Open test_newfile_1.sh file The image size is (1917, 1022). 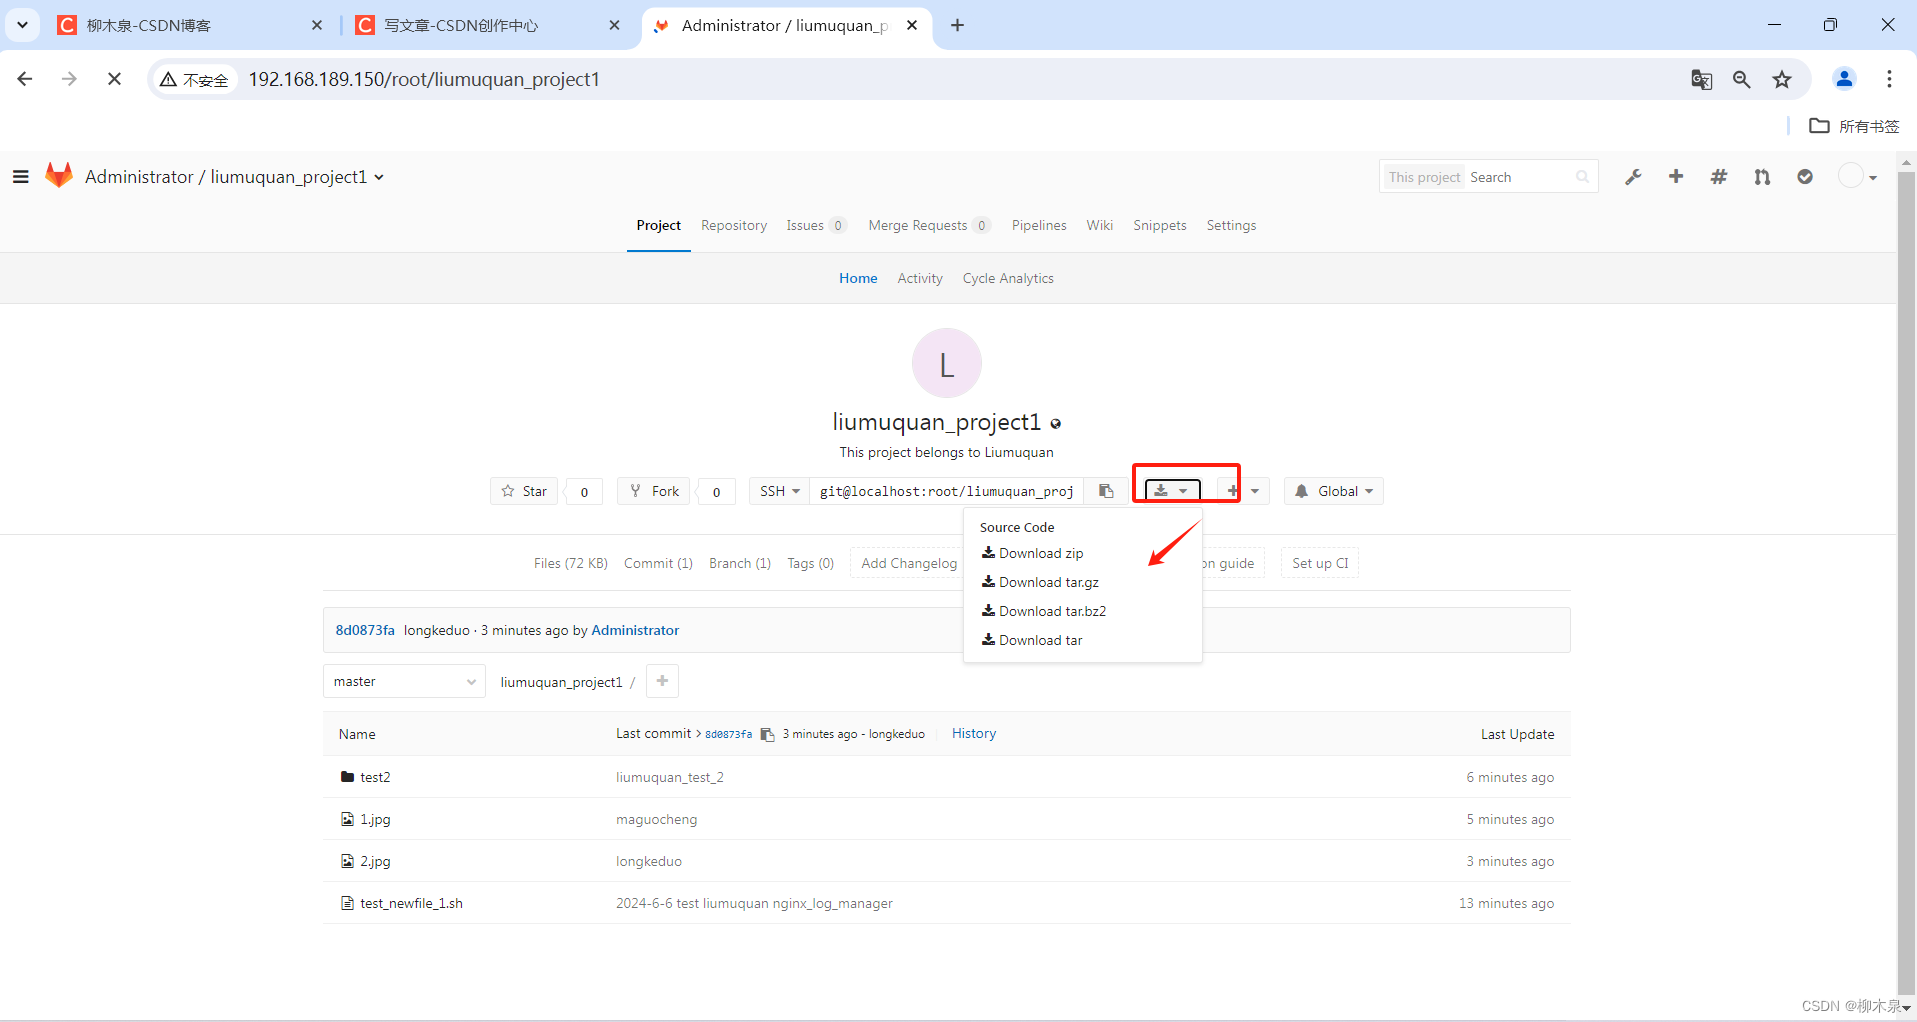click(411, 903)
